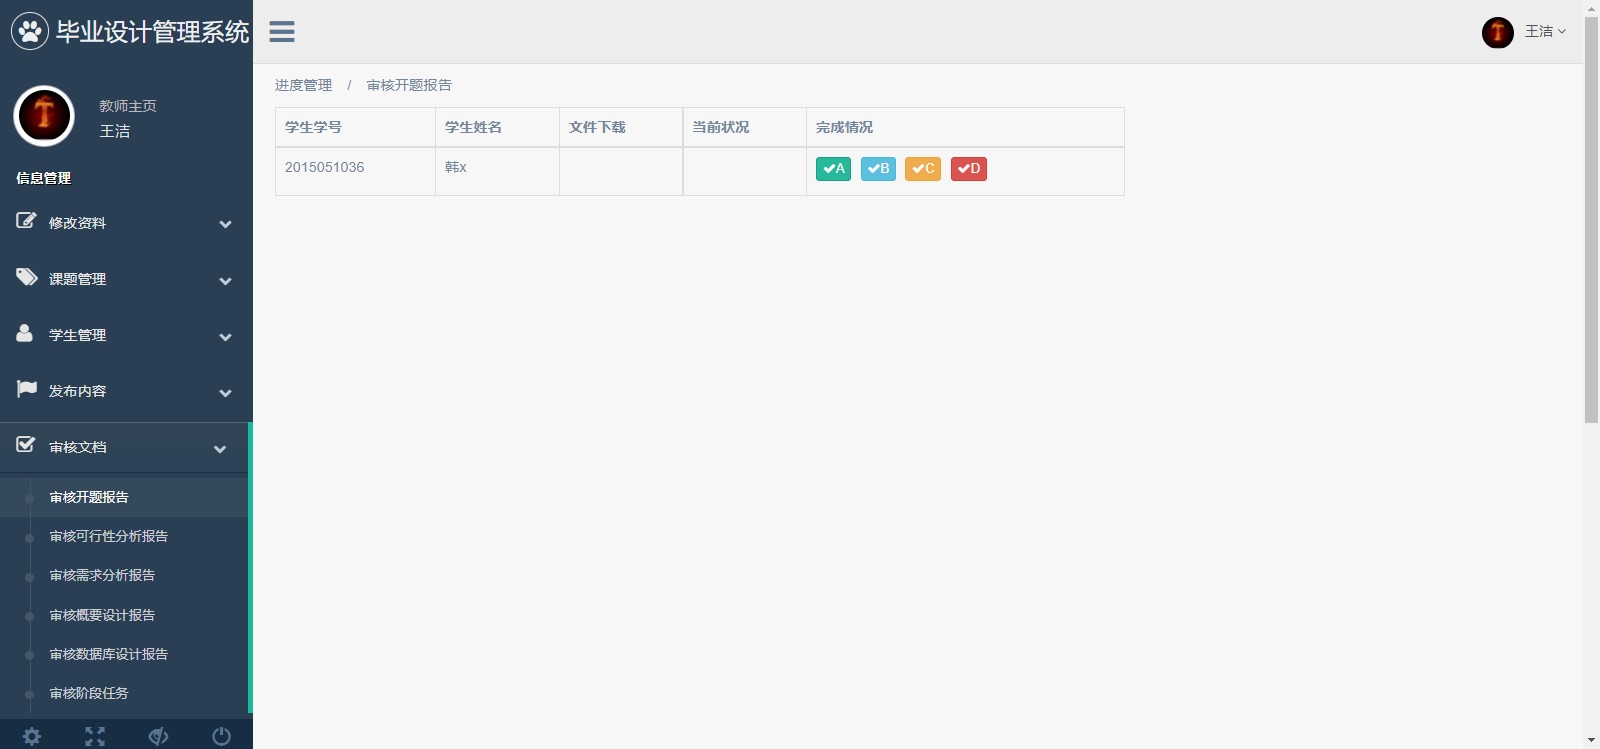The image size is (1600, 749).
Task: Click the hamburger menu icon to collapse sidebar
Action: click(x=282, y=32)
